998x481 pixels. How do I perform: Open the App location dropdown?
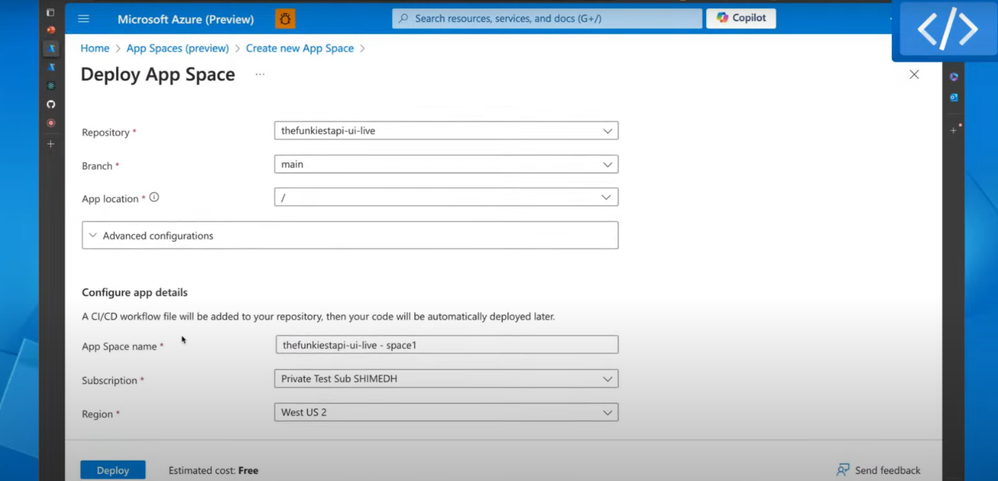coord(446,197)
